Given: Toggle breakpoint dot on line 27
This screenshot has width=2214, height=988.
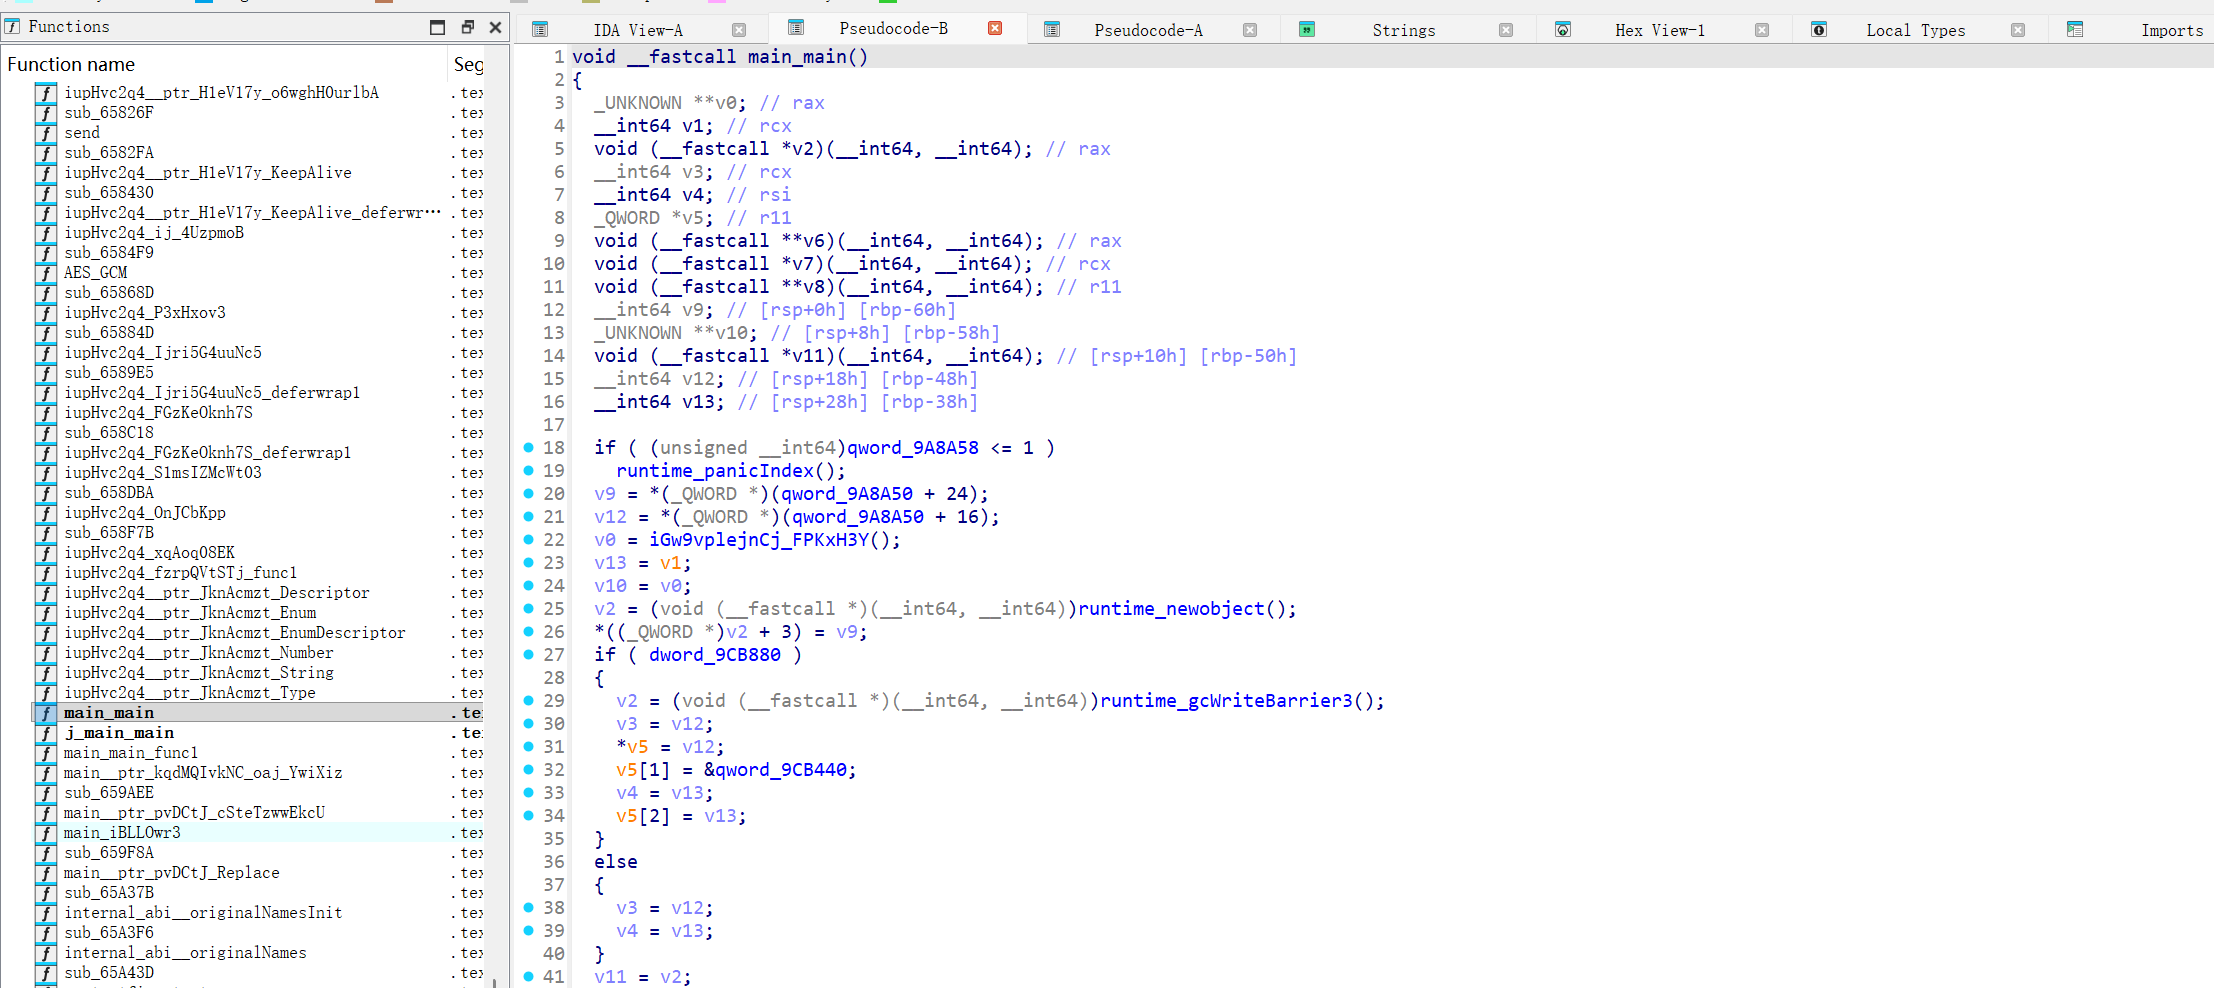Looking at the screenshot, I should coord(529,654).
